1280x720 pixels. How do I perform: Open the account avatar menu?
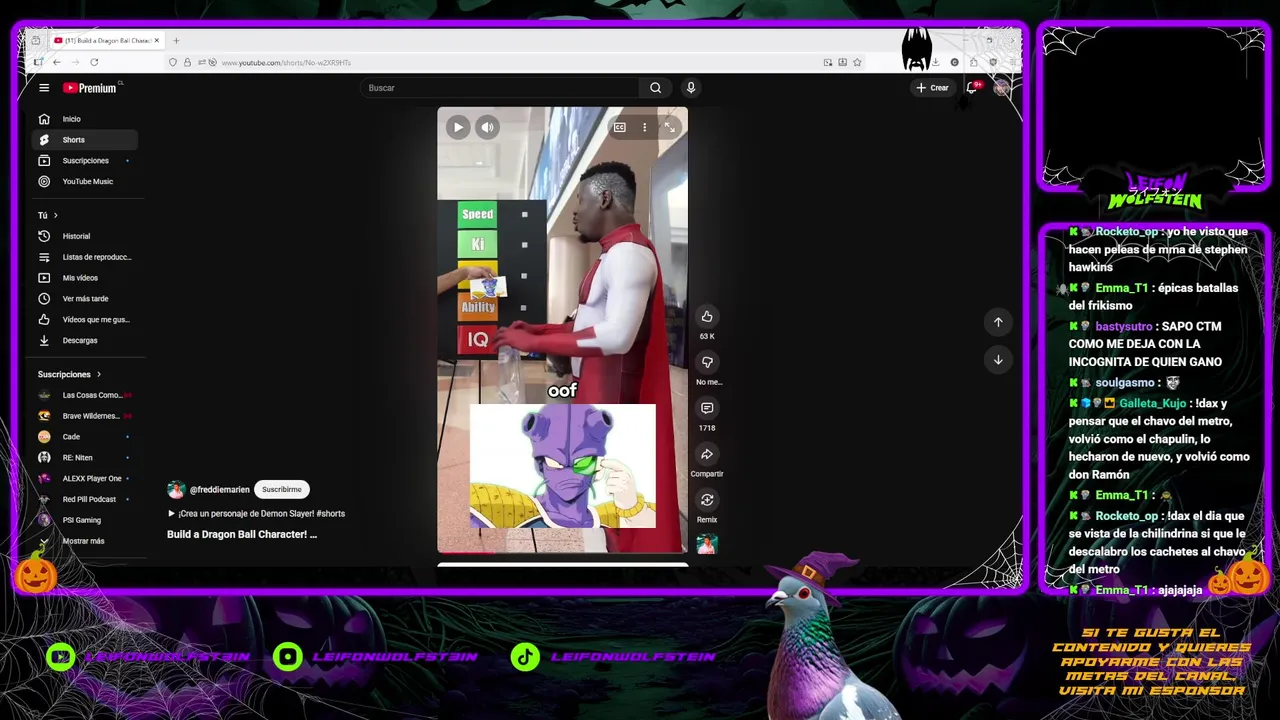1001,88
